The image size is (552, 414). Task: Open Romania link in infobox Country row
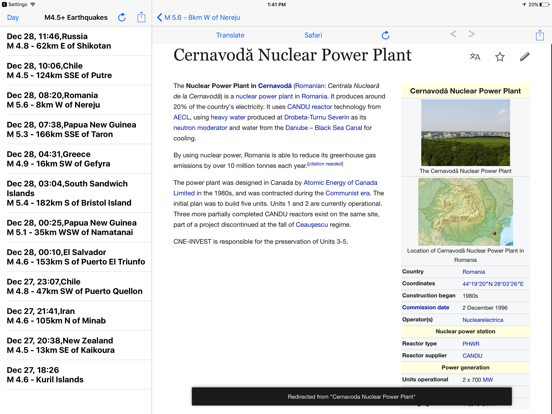click(x=473, y=272)
